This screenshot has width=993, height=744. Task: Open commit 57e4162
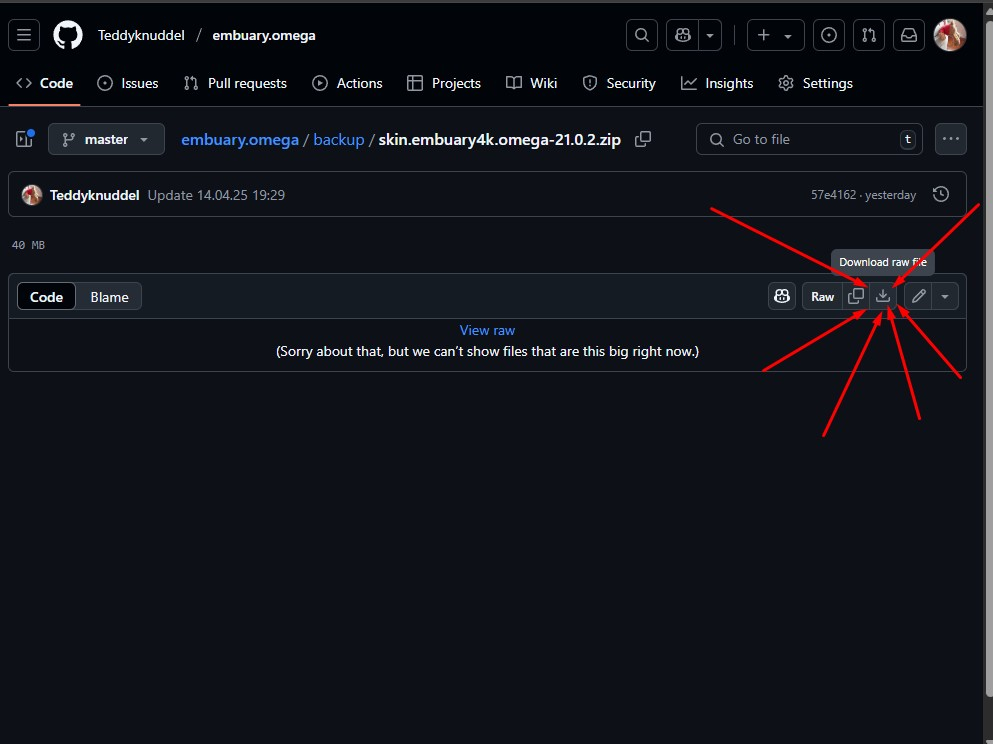pos(833,195)
